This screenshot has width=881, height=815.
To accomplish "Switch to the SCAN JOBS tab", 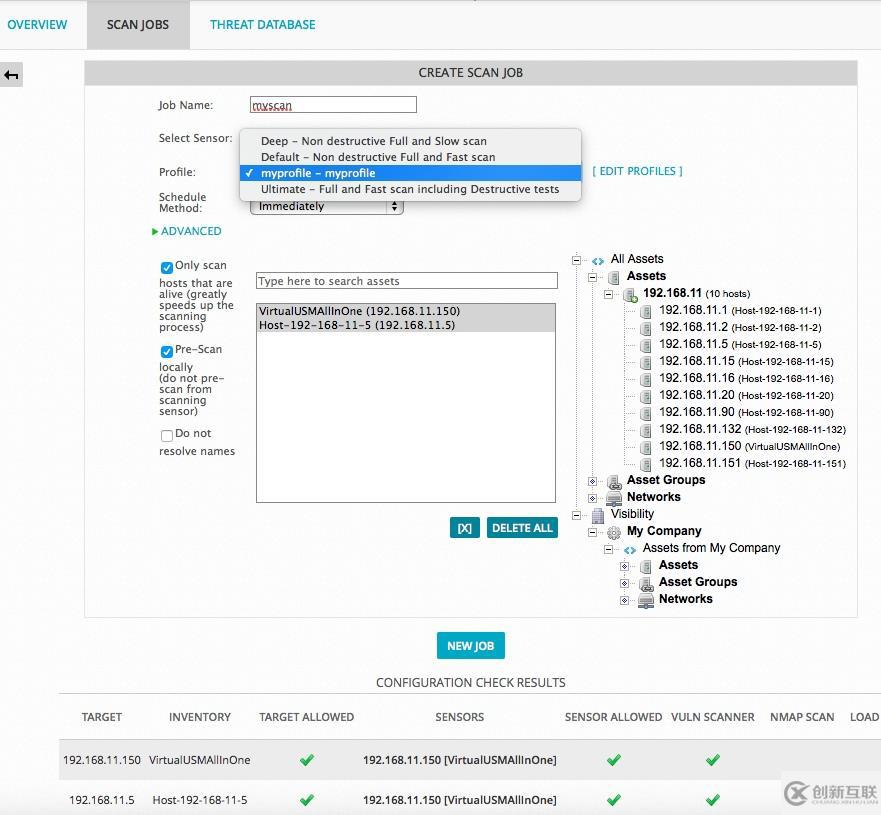I will 138,25.
